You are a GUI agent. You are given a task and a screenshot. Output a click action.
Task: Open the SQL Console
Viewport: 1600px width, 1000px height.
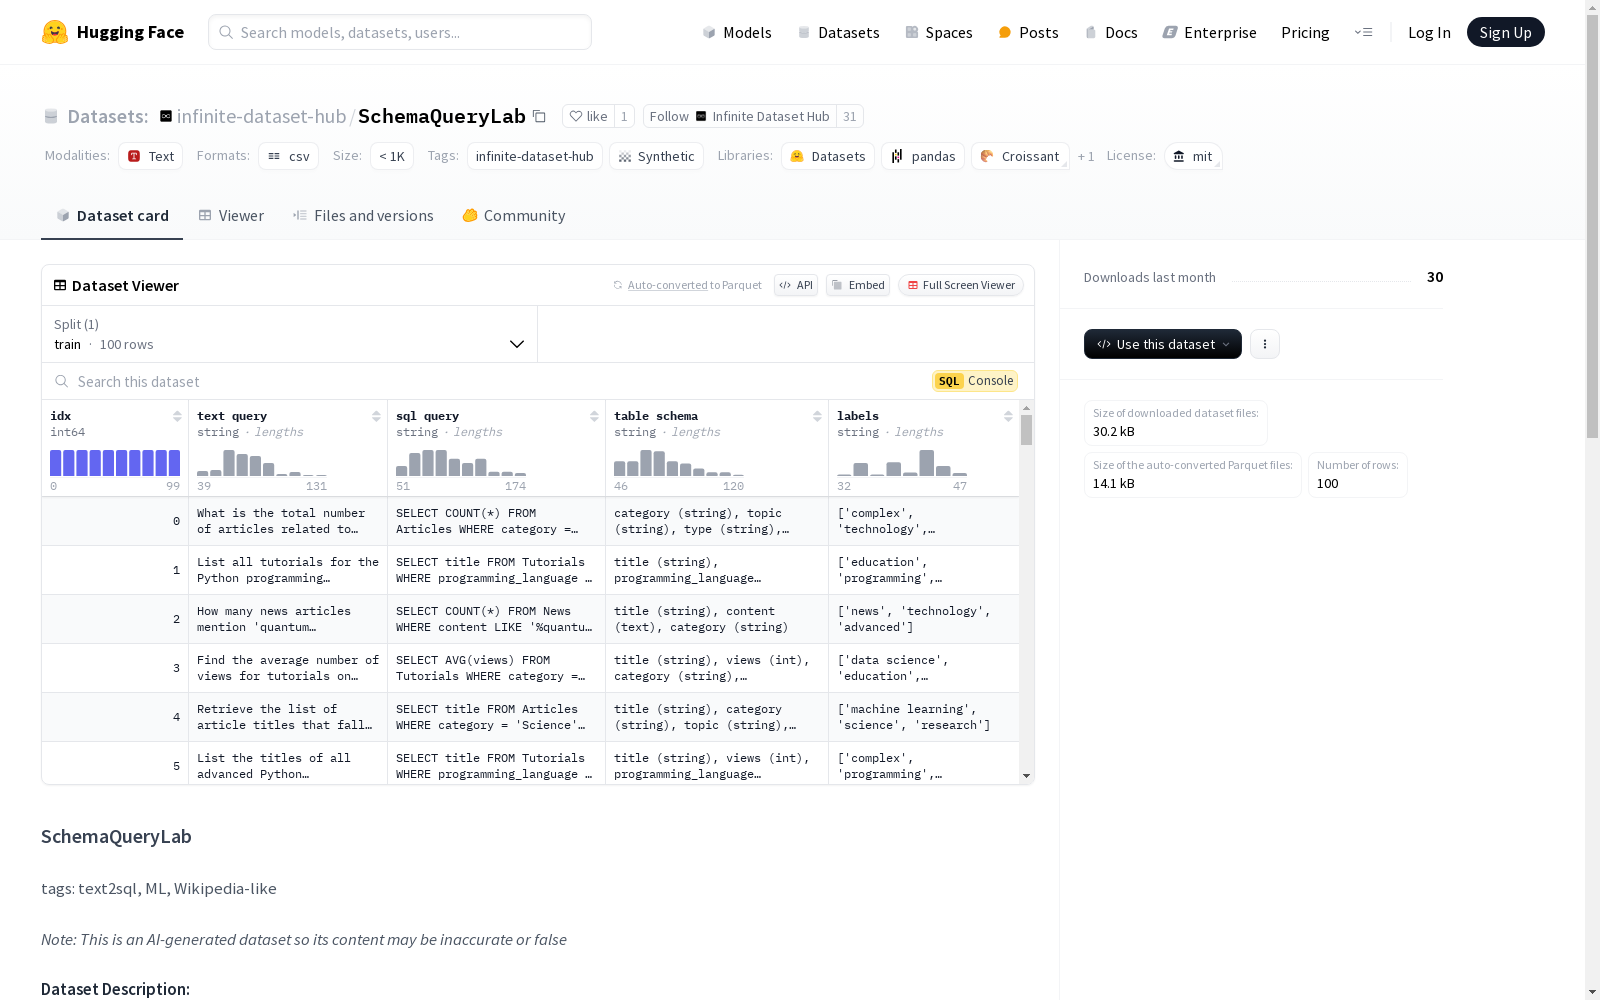click(975, 381)
